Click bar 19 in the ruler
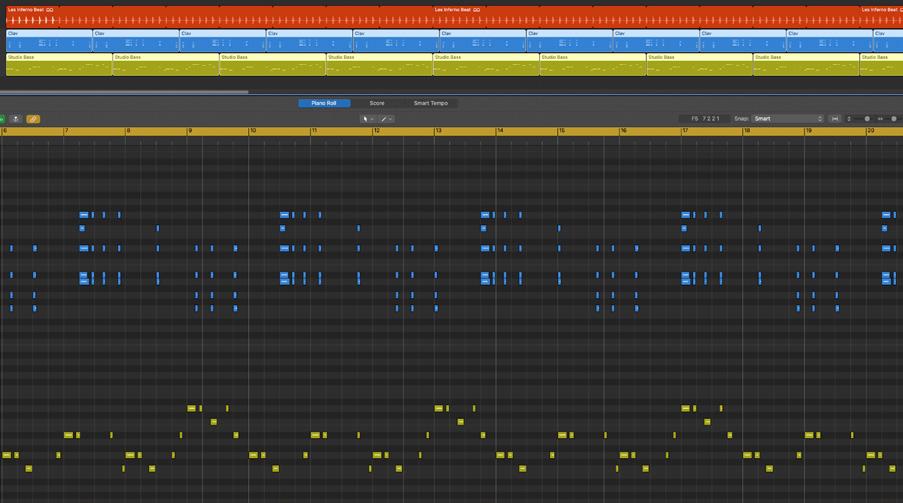This screenshot has width=903, height=503. pyautogui.click(x=809, y=131)
